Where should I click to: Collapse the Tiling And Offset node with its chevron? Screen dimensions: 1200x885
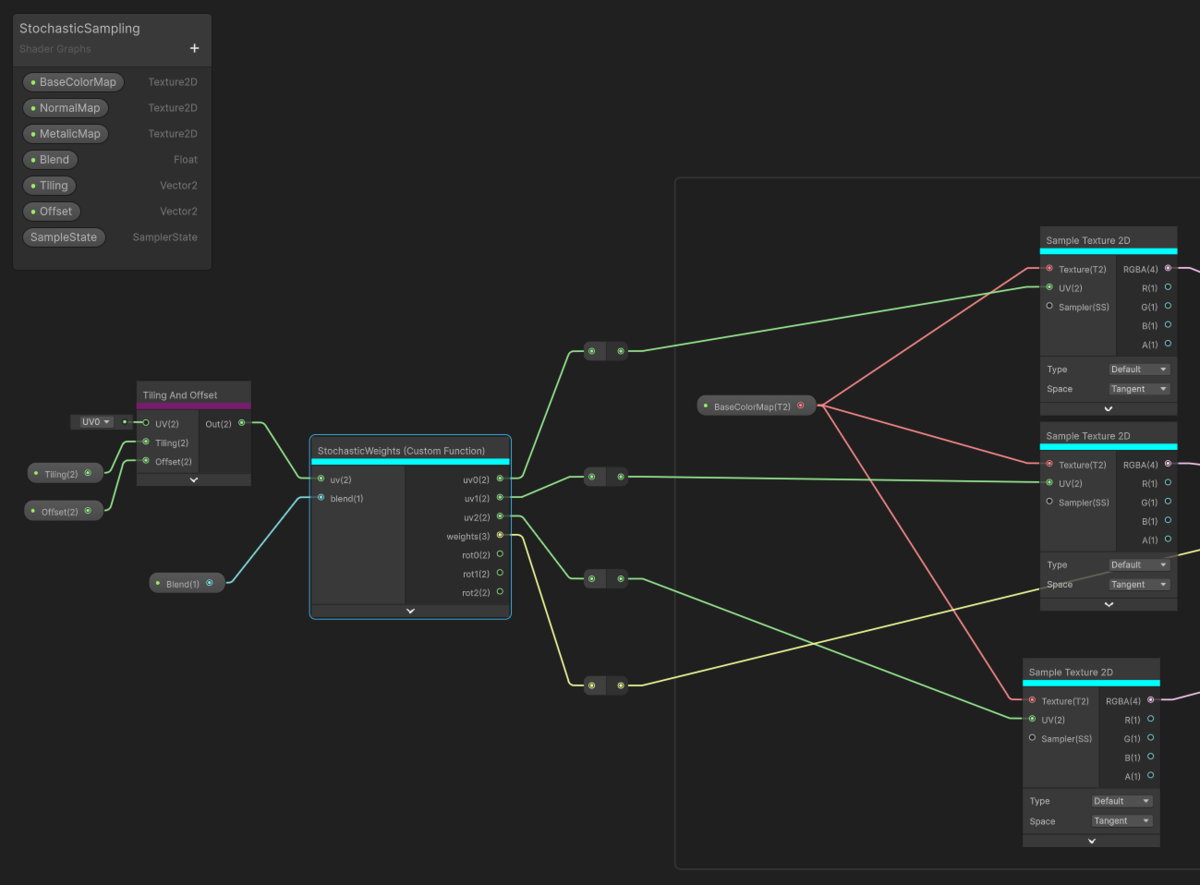click(194, 480)
